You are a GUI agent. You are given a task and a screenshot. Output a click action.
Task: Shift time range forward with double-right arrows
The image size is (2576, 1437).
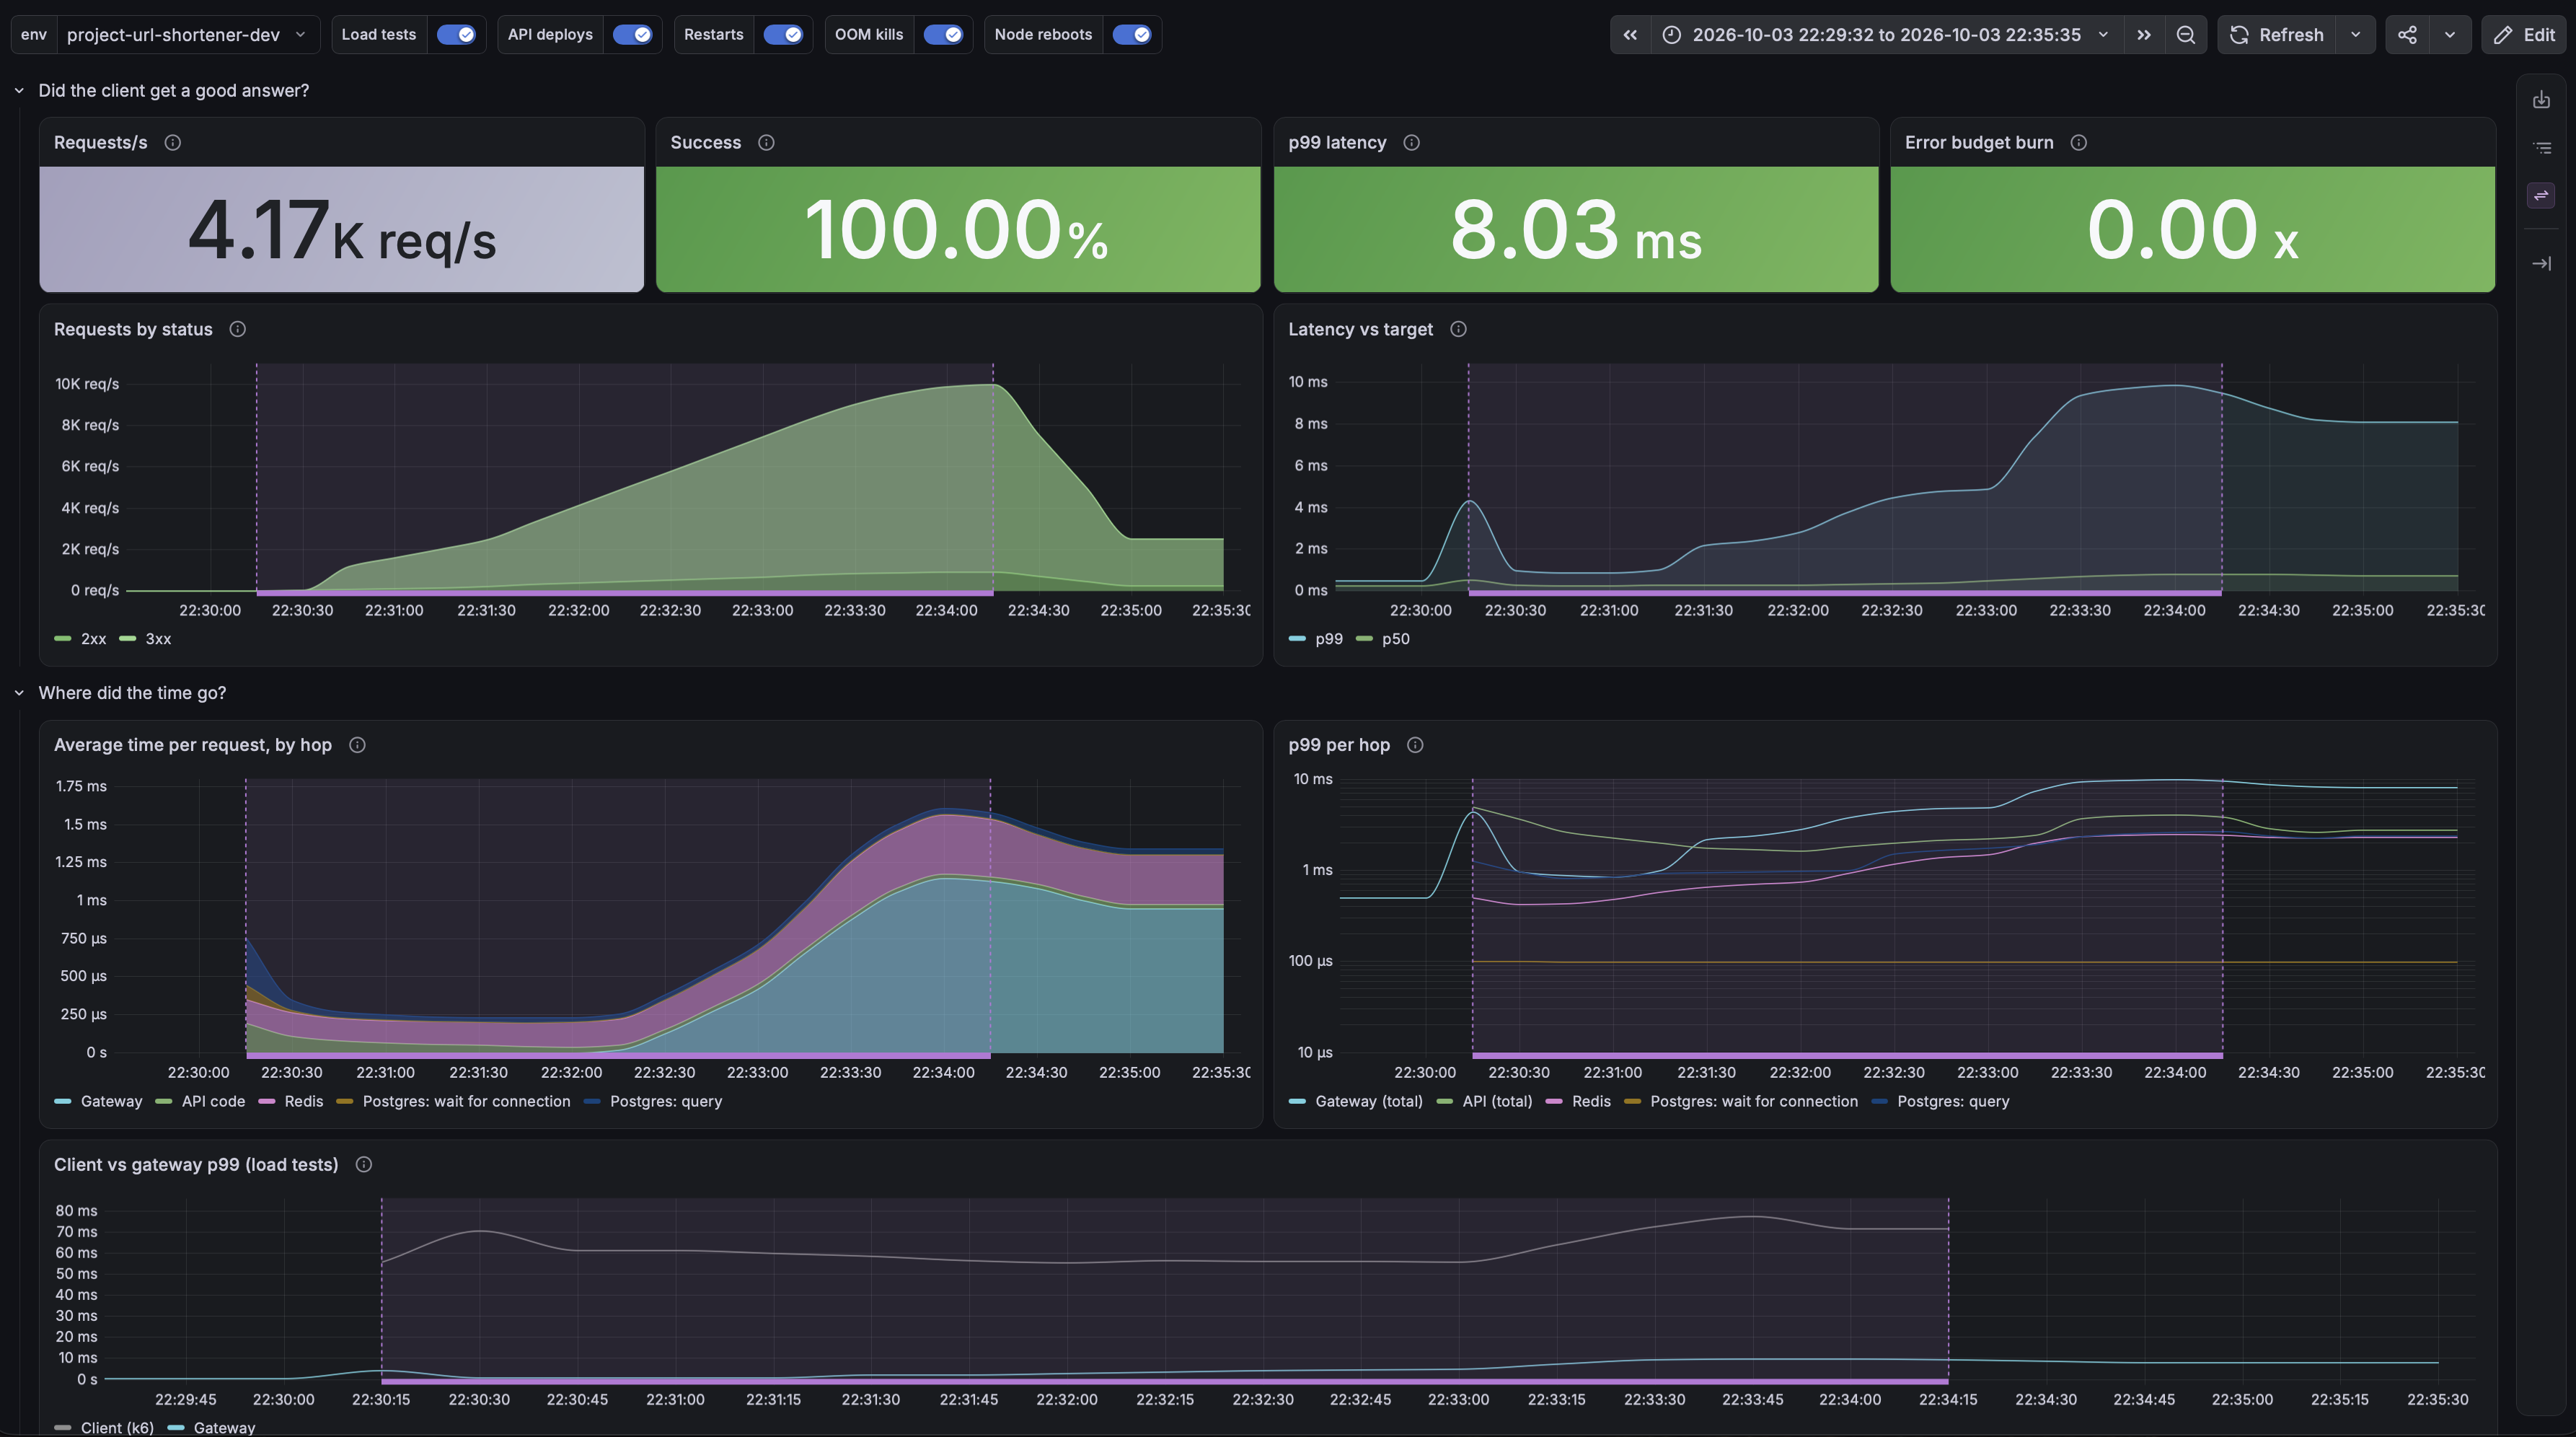2144,34
